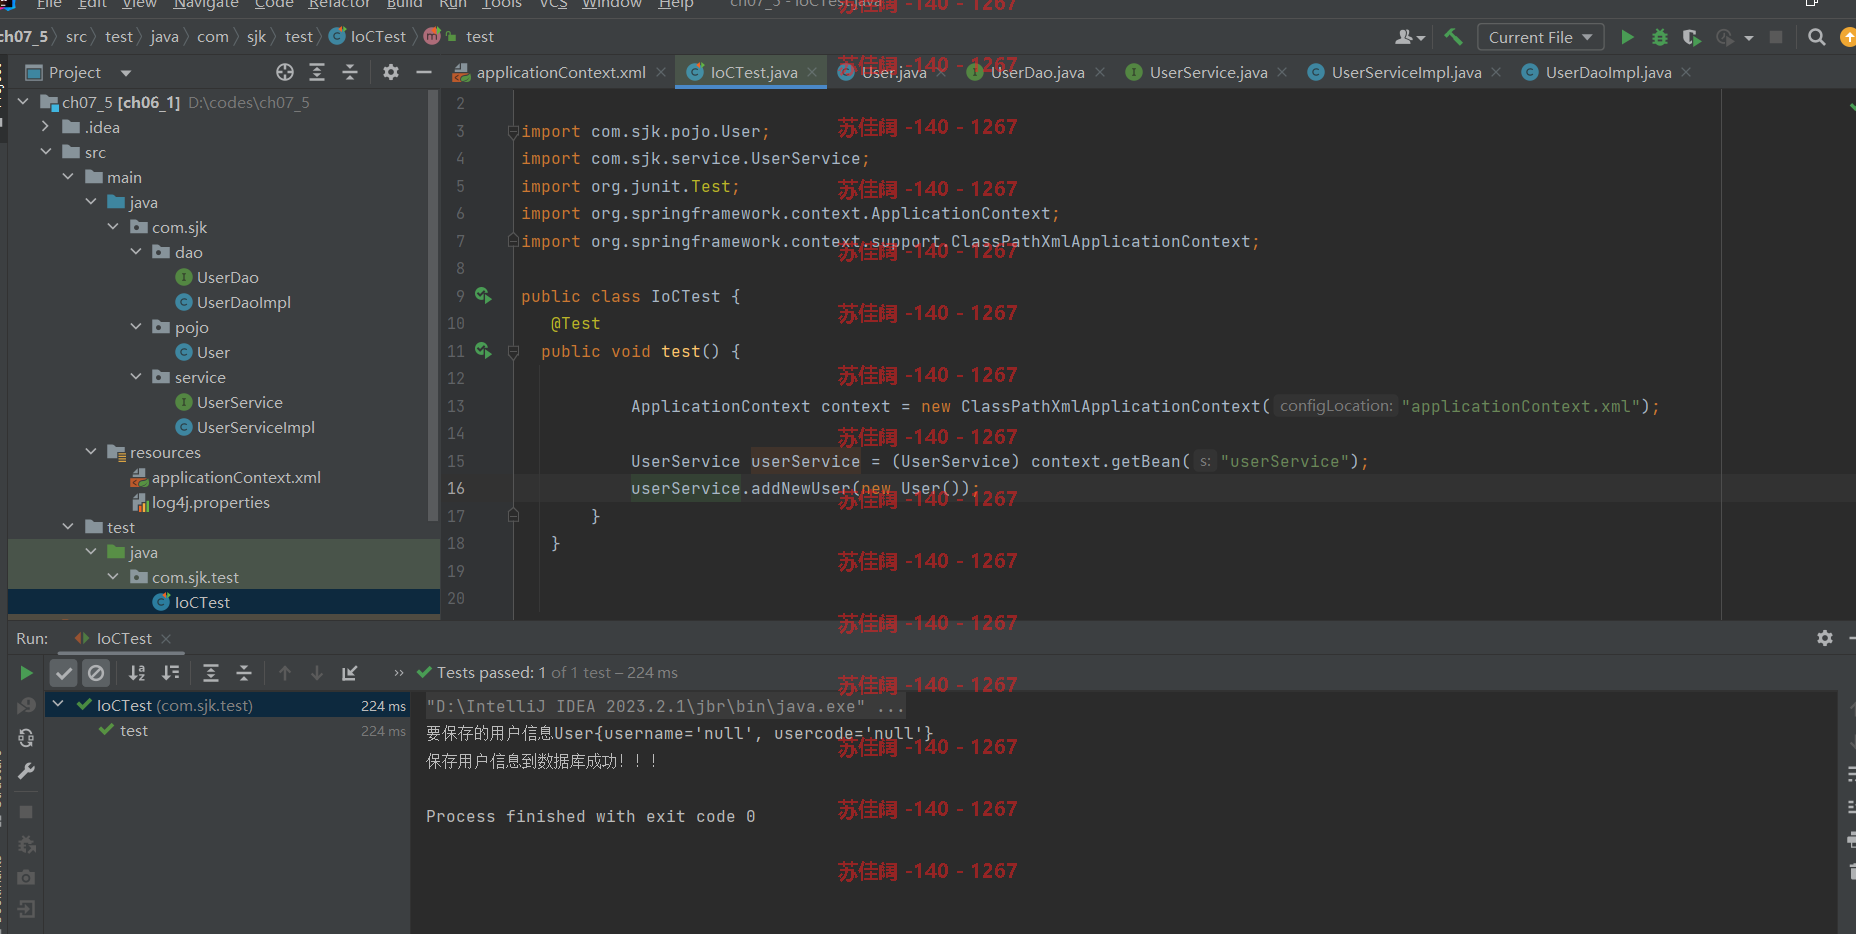1856x934 pixels.
Task: Click the sjk breadcrumb in navigation bar
Action: (256, 37)
